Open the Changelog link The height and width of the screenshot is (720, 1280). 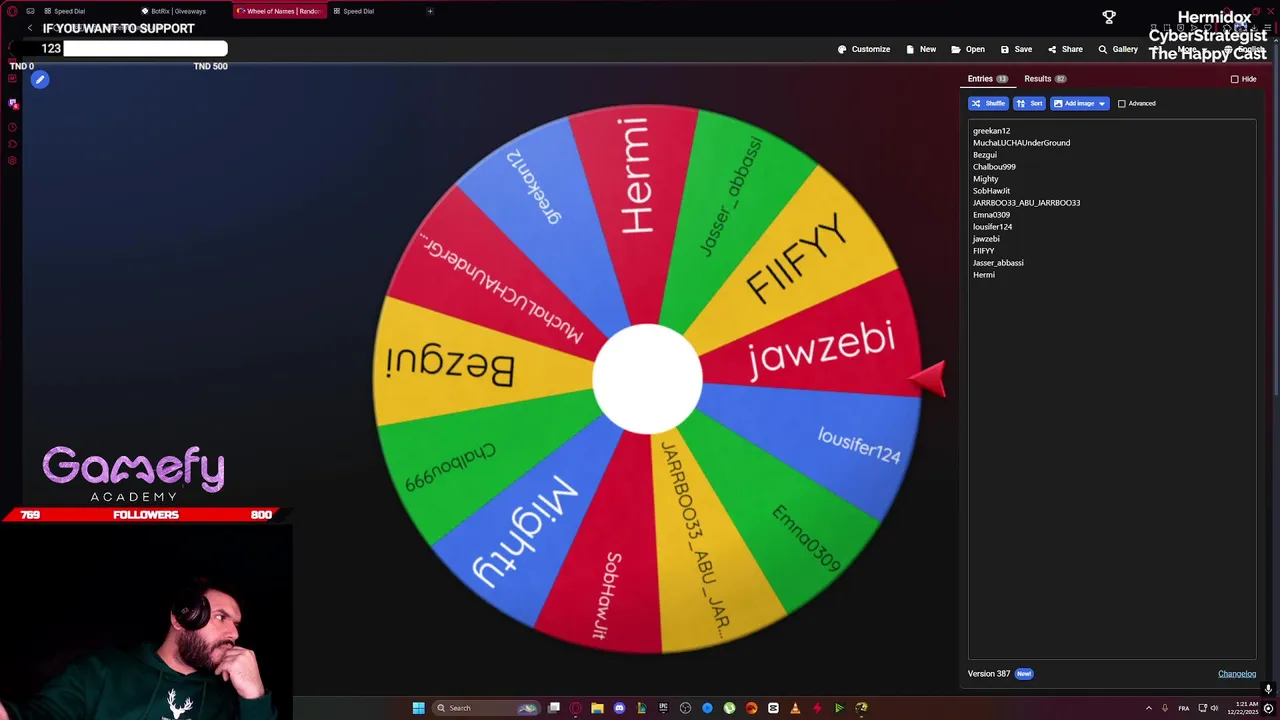(1237, 674)
